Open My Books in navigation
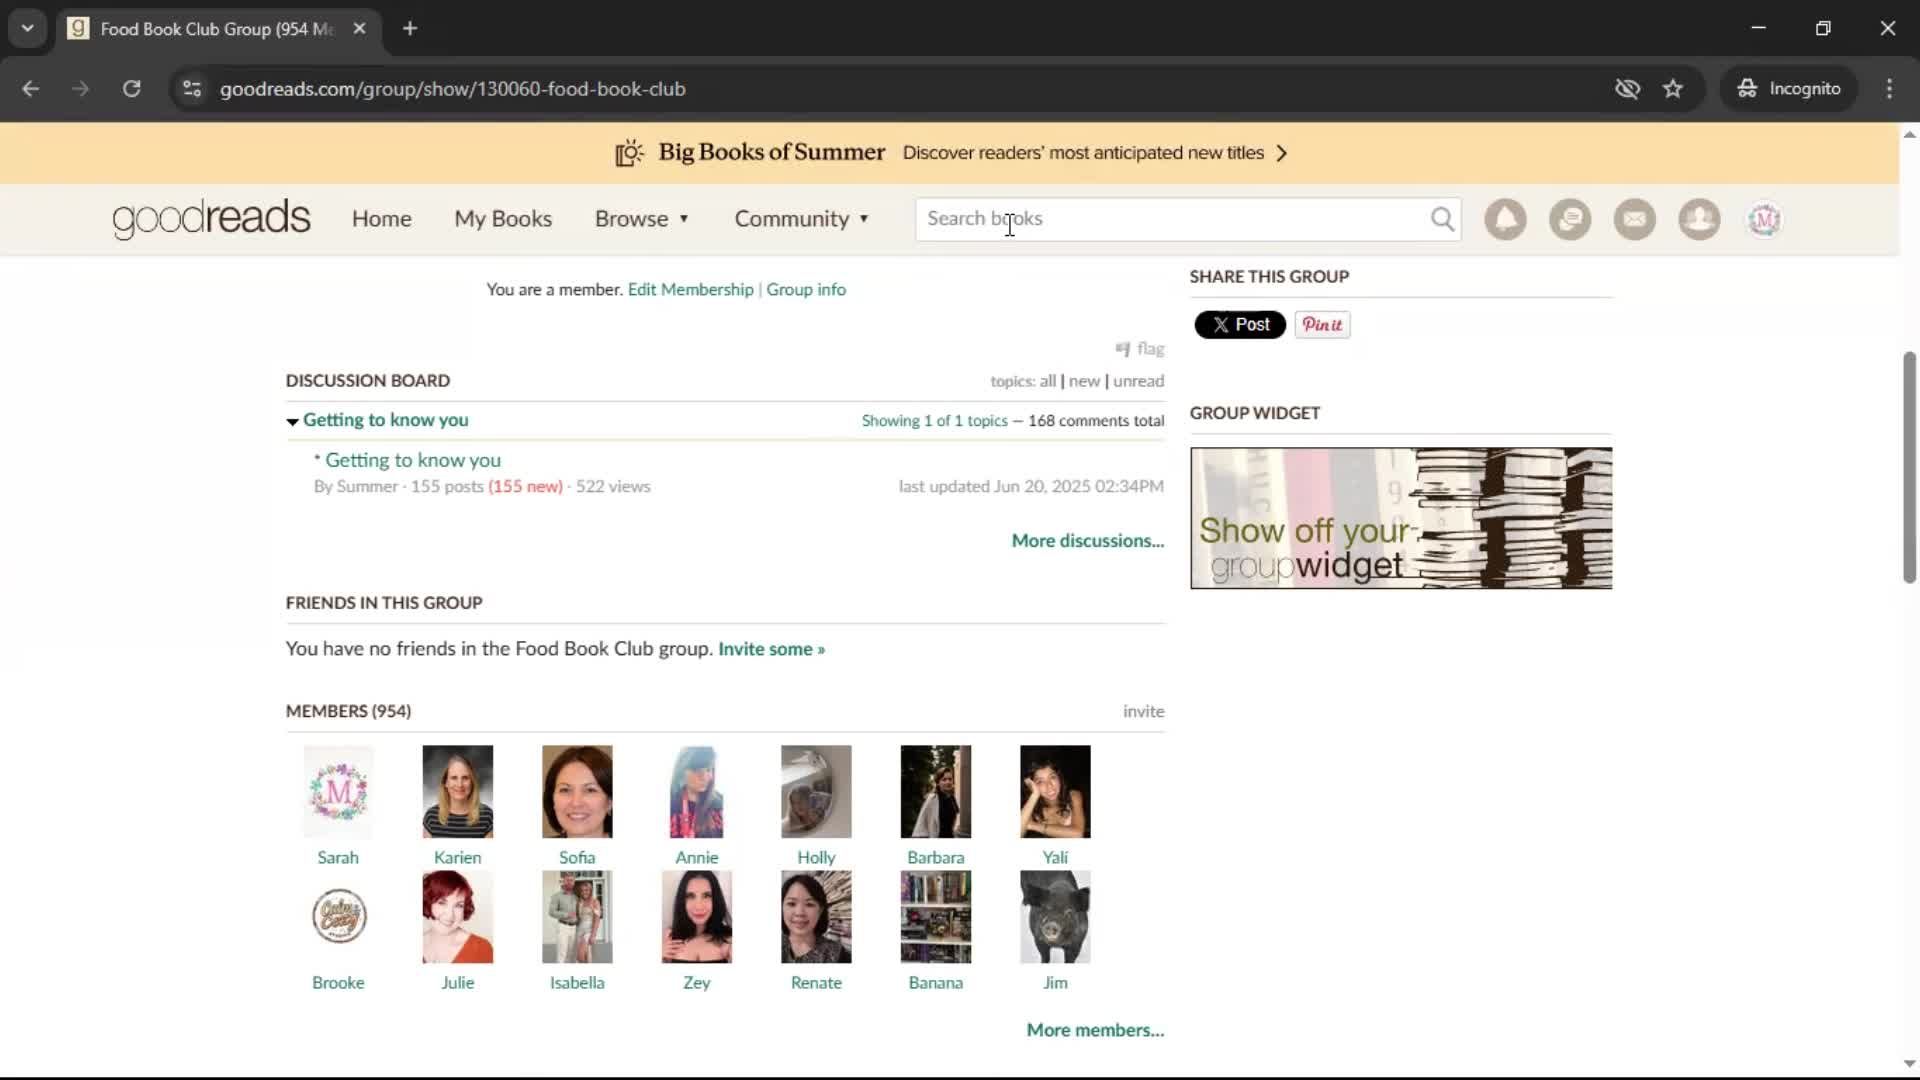 click(503, 219)
